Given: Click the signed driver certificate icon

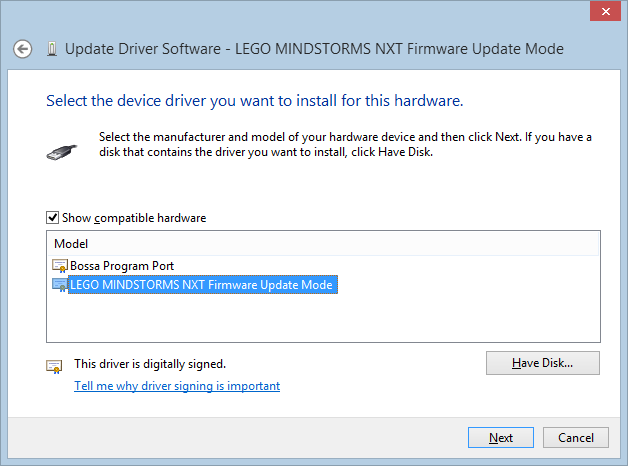Looking at the screenshot, I should (x=54, y=366).
